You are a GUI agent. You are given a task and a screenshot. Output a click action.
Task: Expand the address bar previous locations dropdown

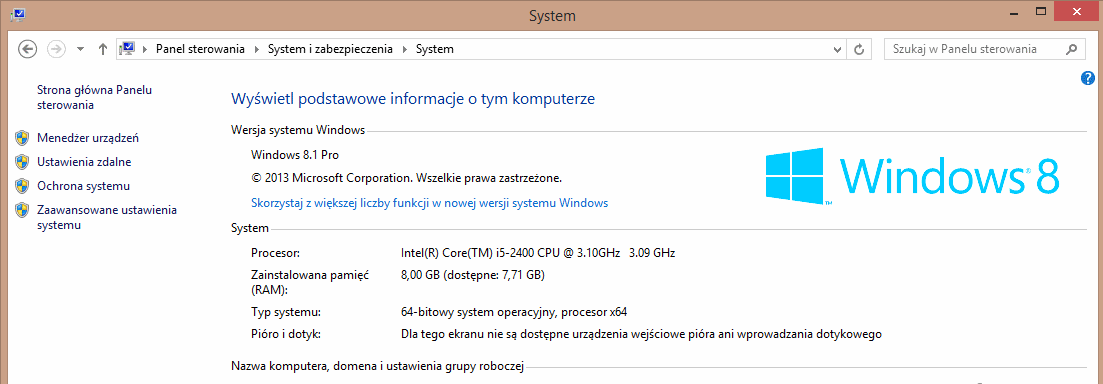(837, 49)
